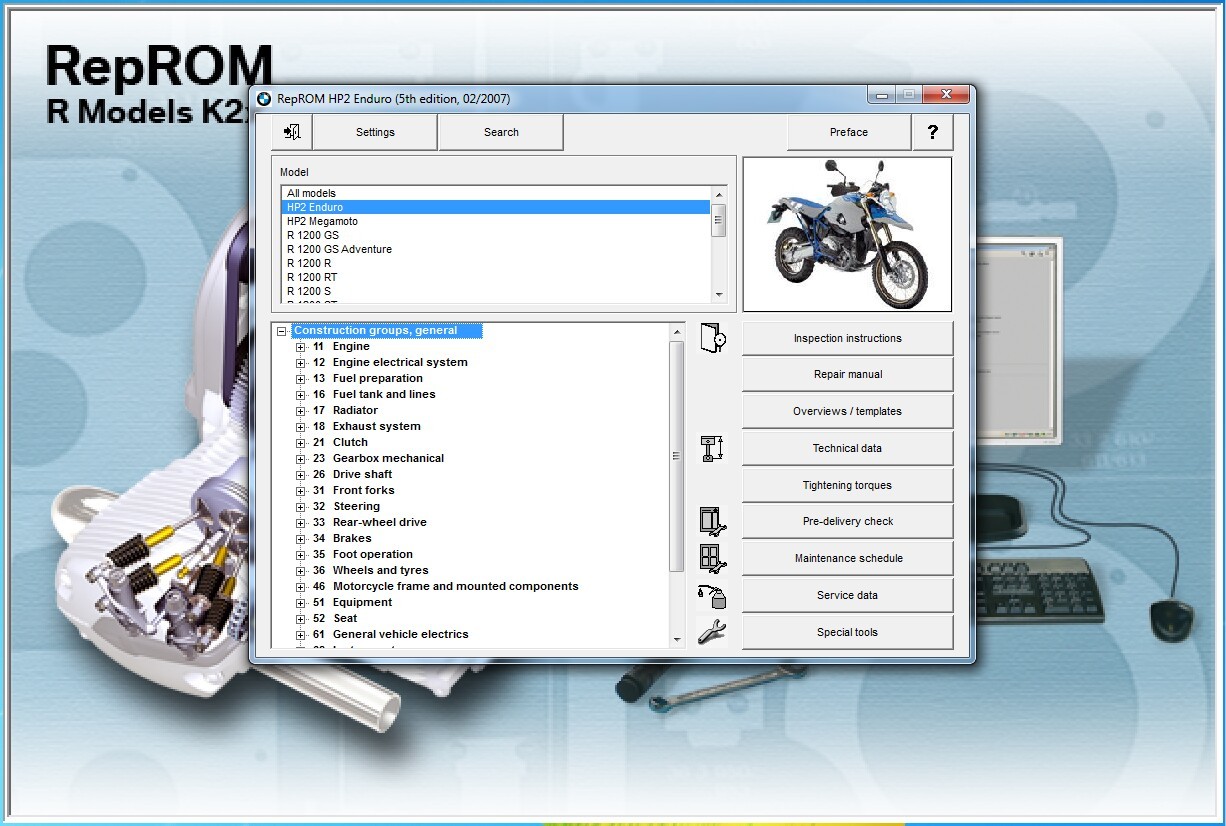Select R 1200 GS Adventure model
Image resolution: width=1226 pixels, height=826 pixels.
pyautogui.click(x=496, y=249)
